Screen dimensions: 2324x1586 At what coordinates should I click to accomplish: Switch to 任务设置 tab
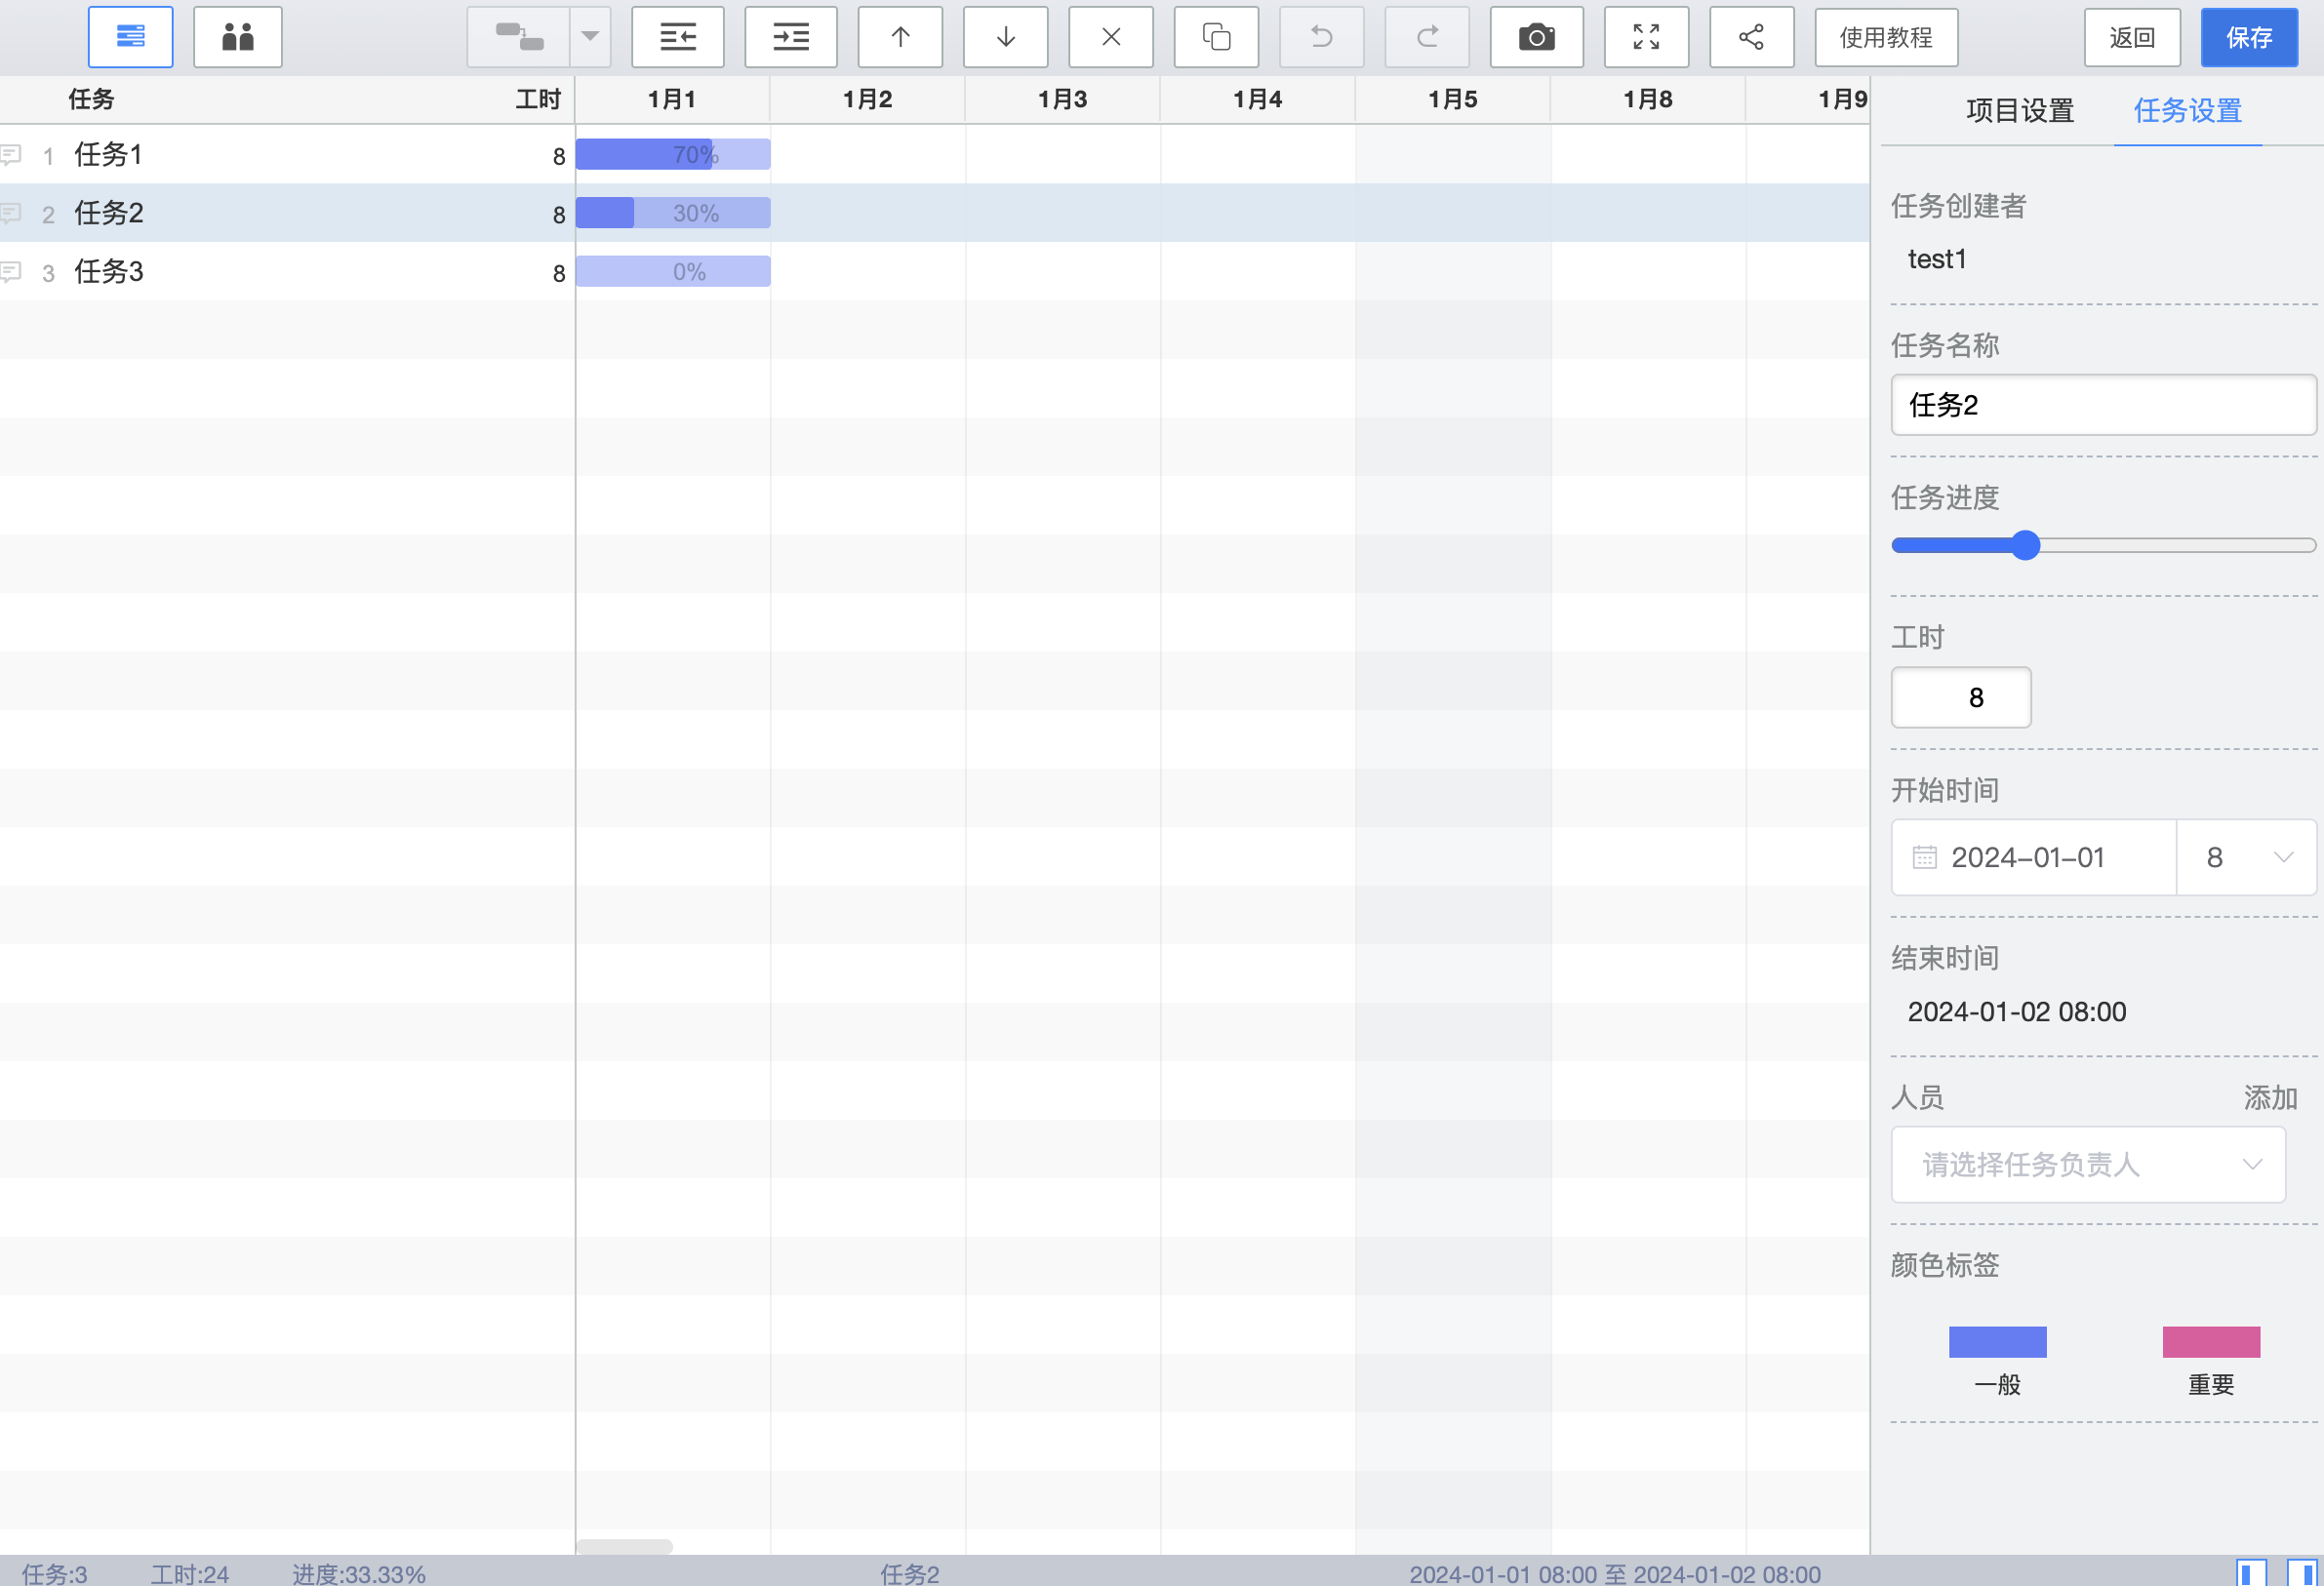tap(2187, 110)
